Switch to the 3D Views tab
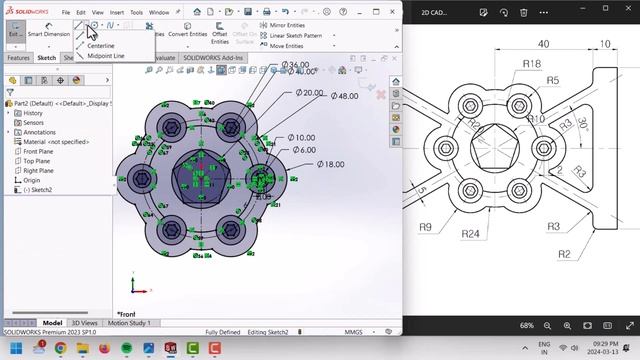640x360 pixels. point(84,323)
